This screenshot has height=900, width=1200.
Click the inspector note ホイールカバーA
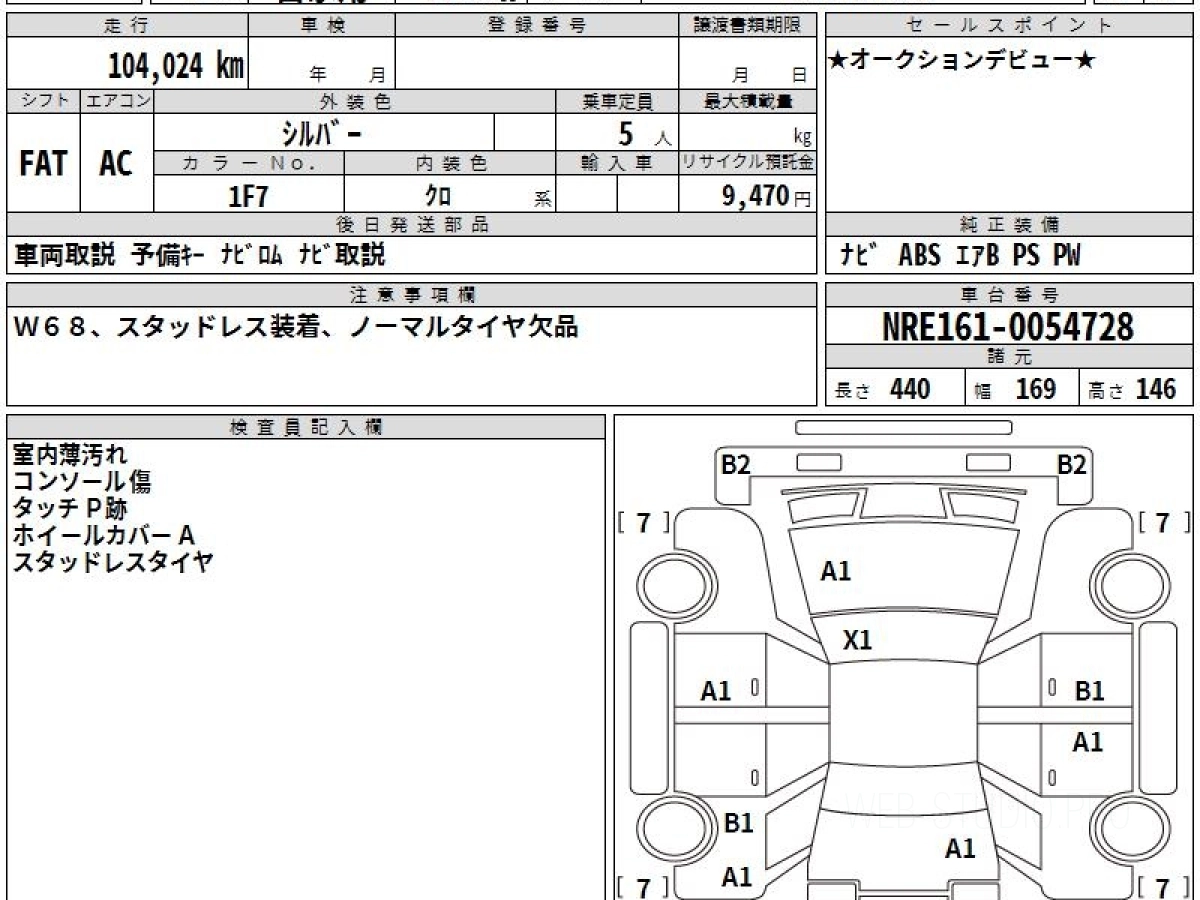point(104,536)
